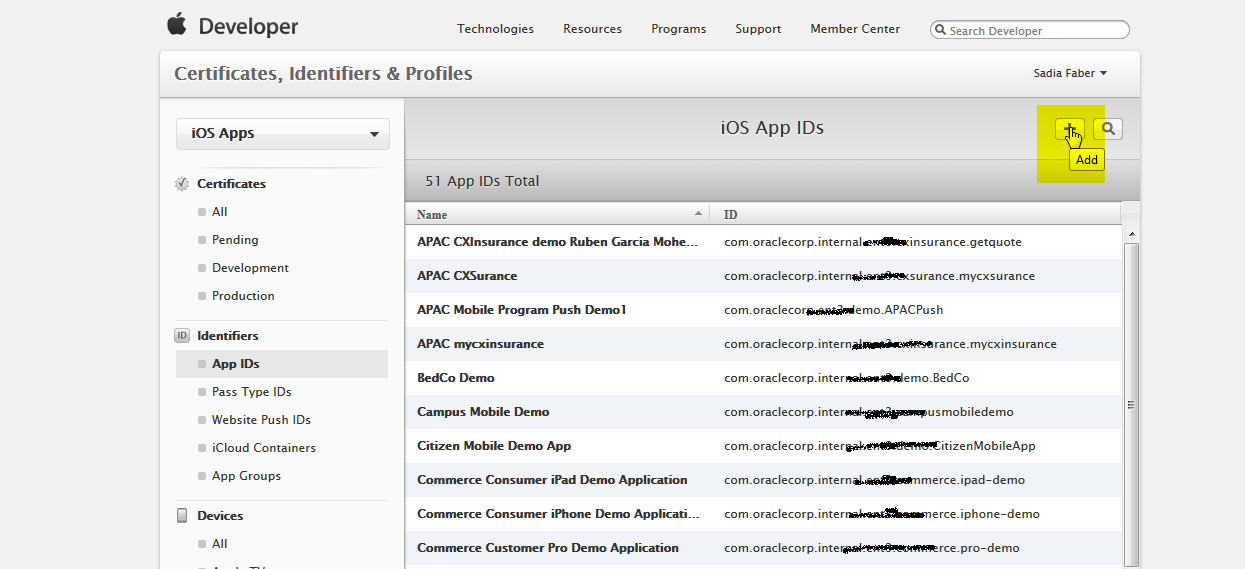The width and height of the screenshot is (1245, 569).
Task: Click the Devices heading in sidebar
Action: point(220,516)
